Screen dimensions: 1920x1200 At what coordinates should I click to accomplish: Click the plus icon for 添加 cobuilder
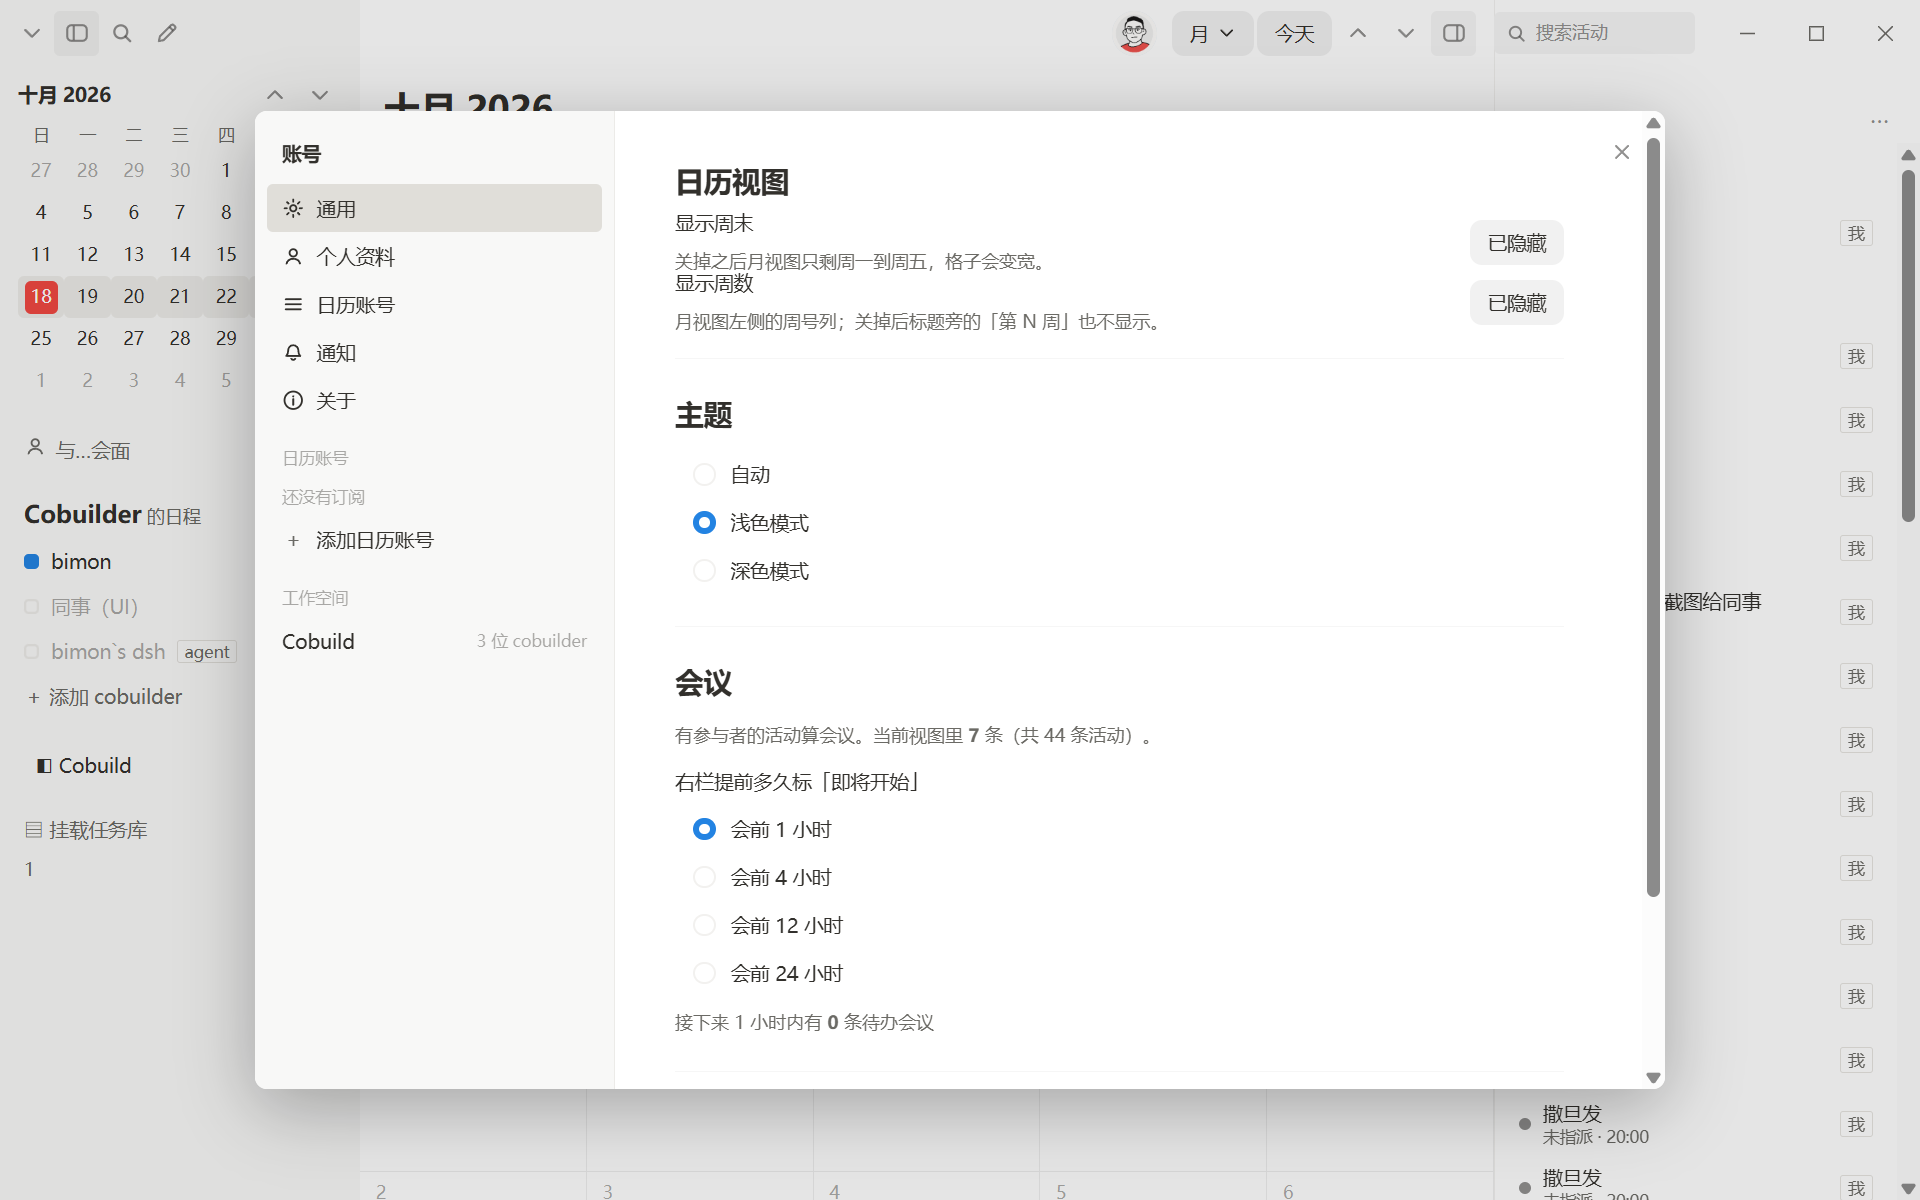(33, 698)
